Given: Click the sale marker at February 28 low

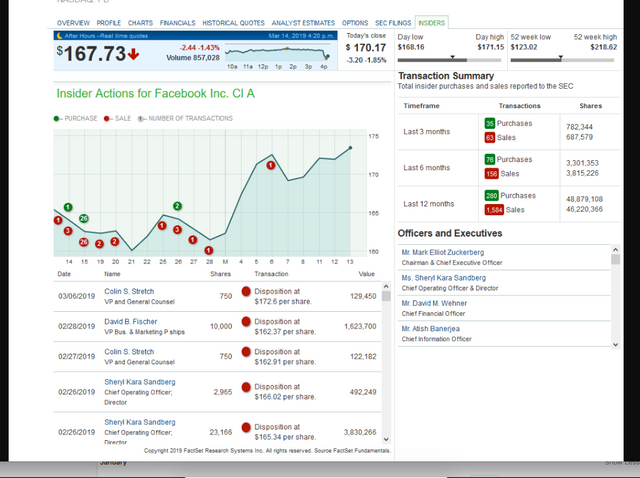Looking at the screenshot, I should click(x=209, y=250).
